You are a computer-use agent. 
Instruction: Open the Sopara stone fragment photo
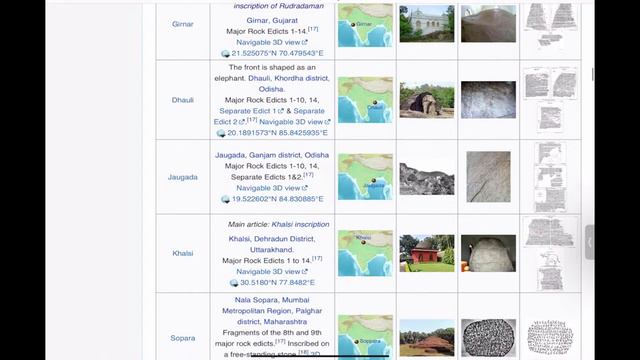489,338
